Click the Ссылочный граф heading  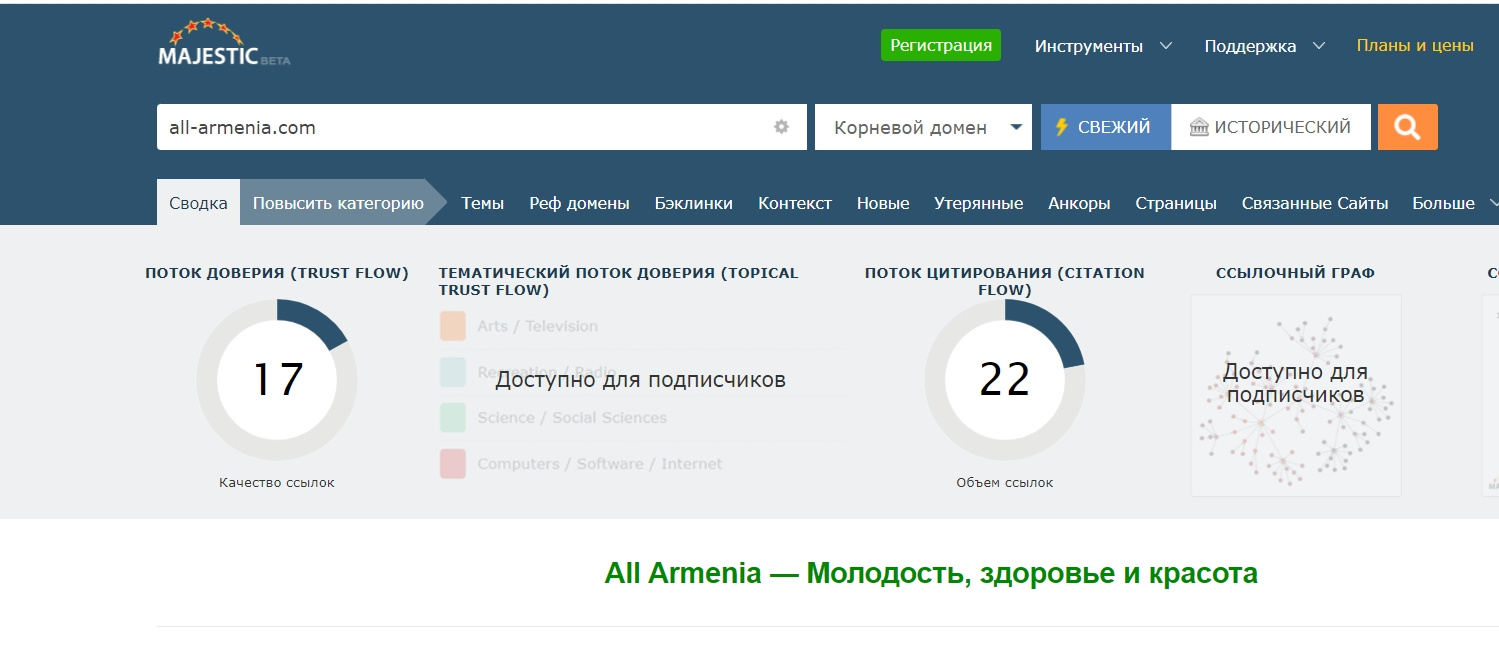(x=1295, y=273)
